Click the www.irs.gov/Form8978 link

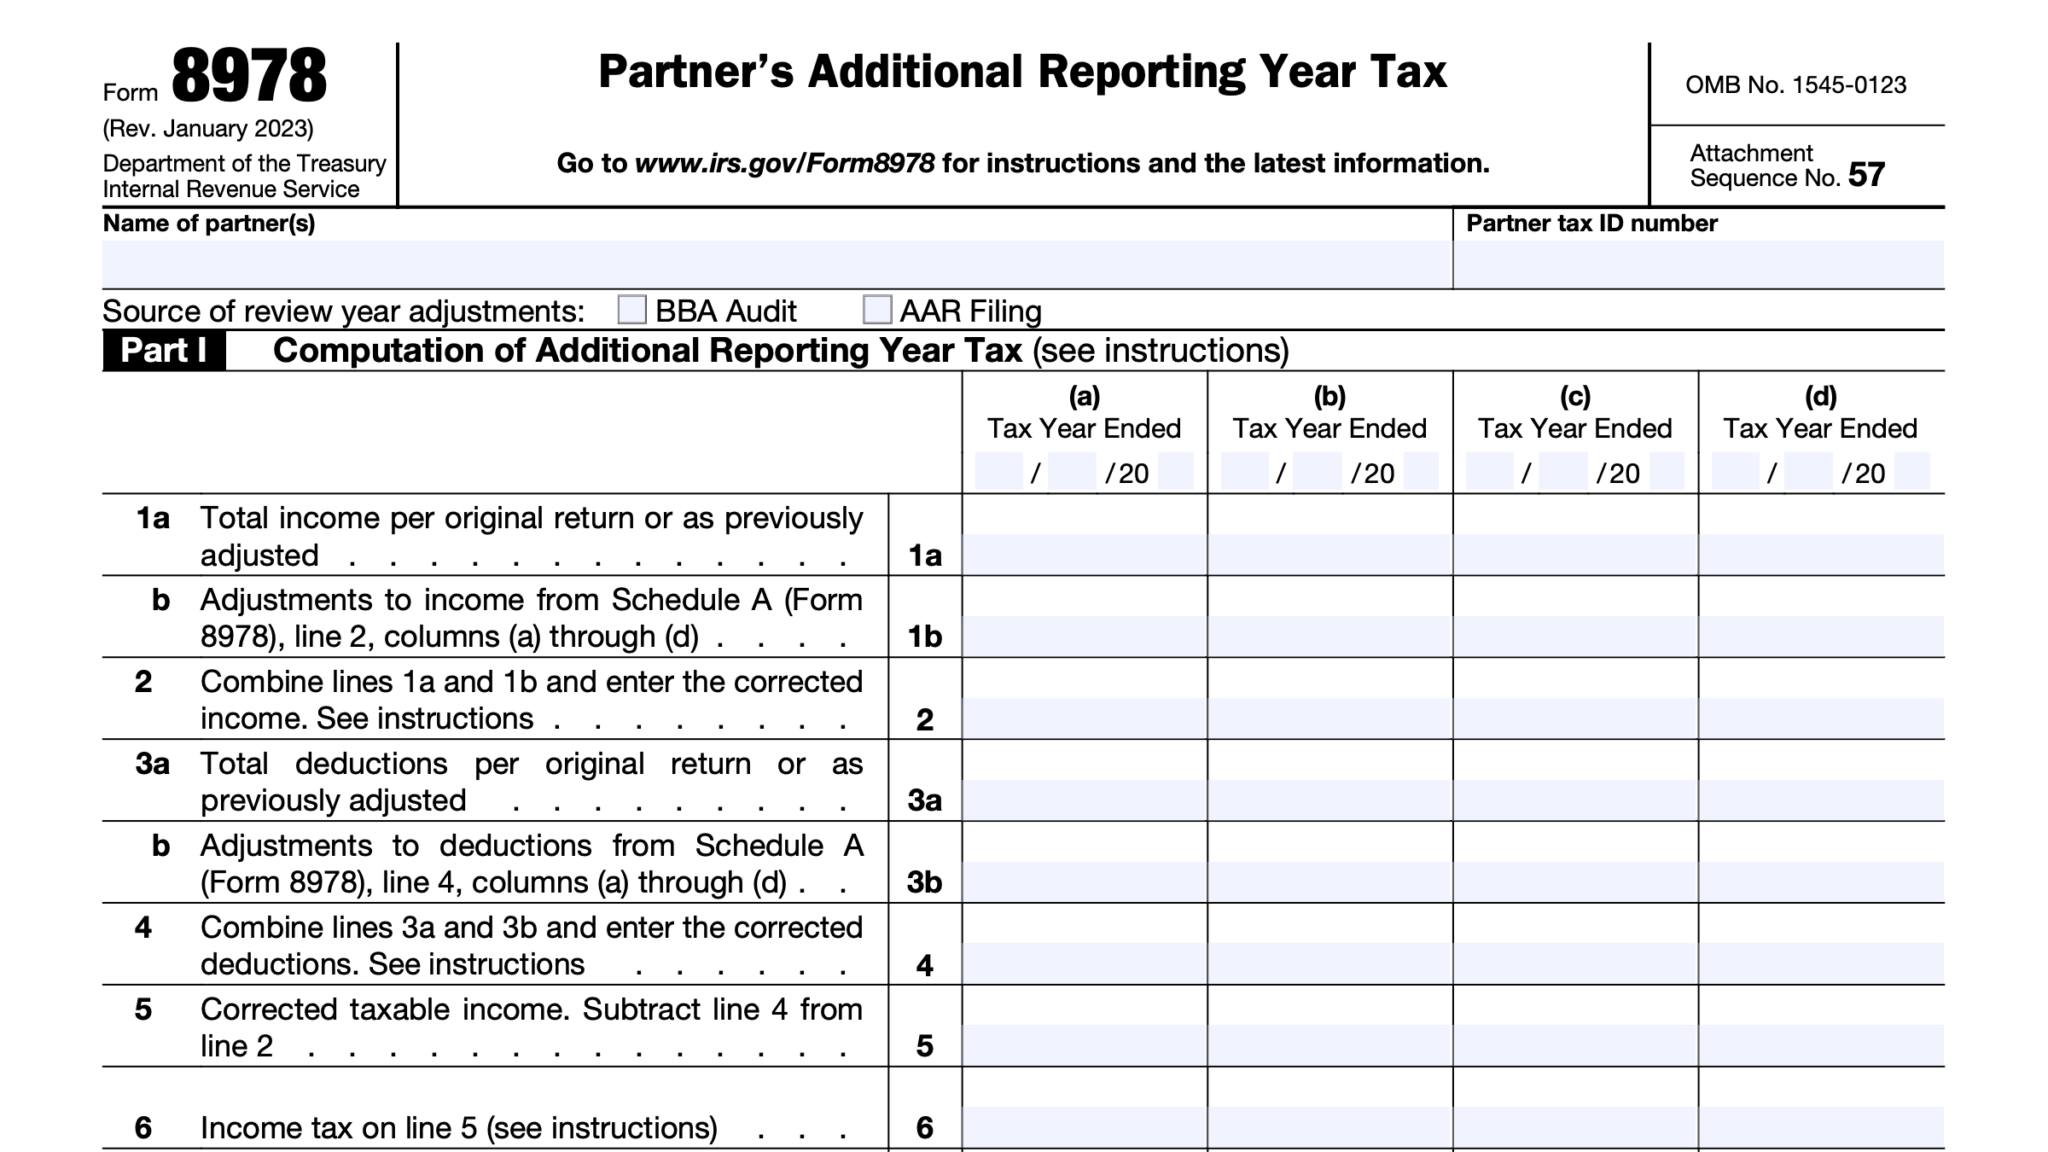(785, 162)
